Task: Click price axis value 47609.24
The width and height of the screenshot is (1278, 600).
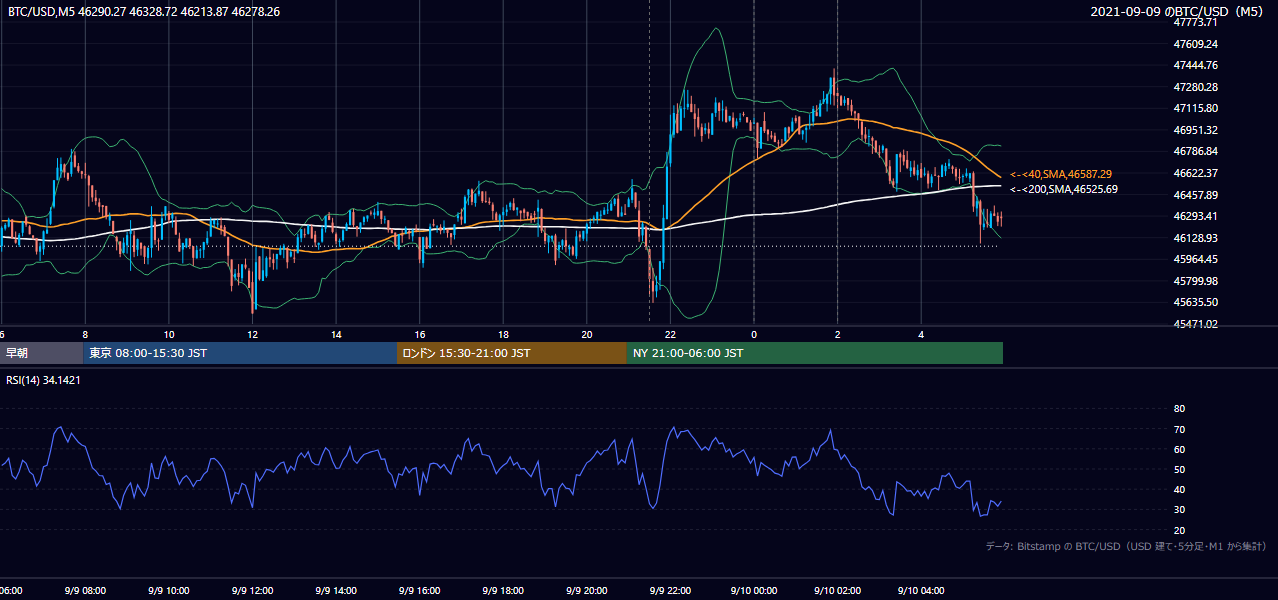Action: click(1196, 44)
